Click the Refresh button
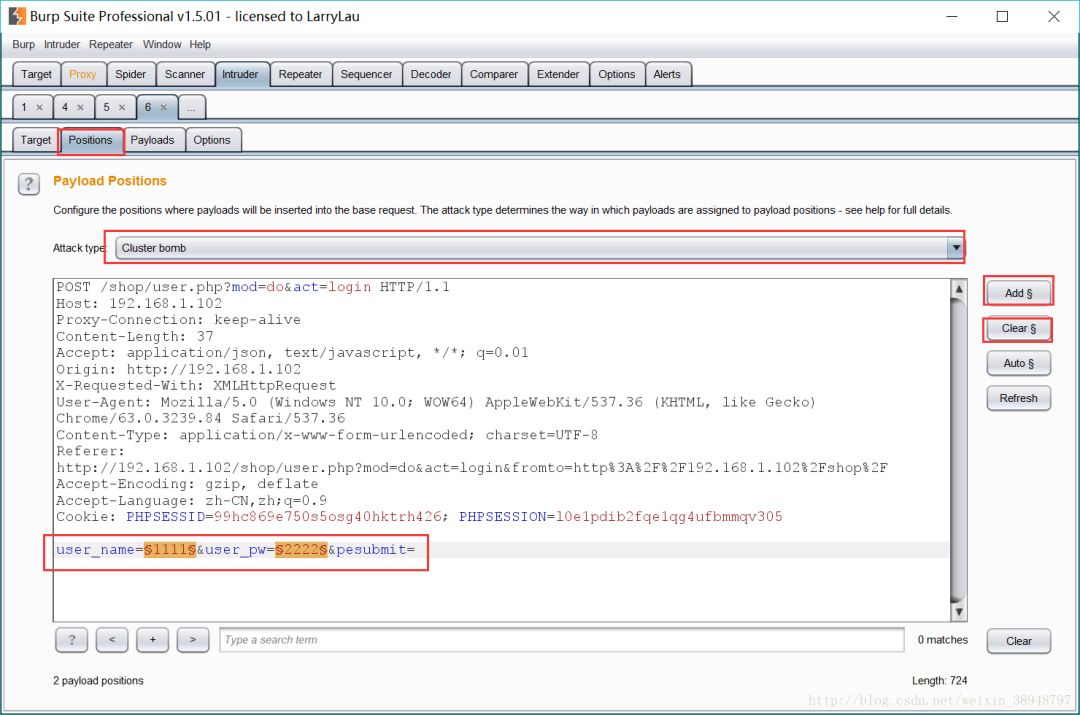The height and width of the screenshot is (715, 1080). click(1019, 398)
